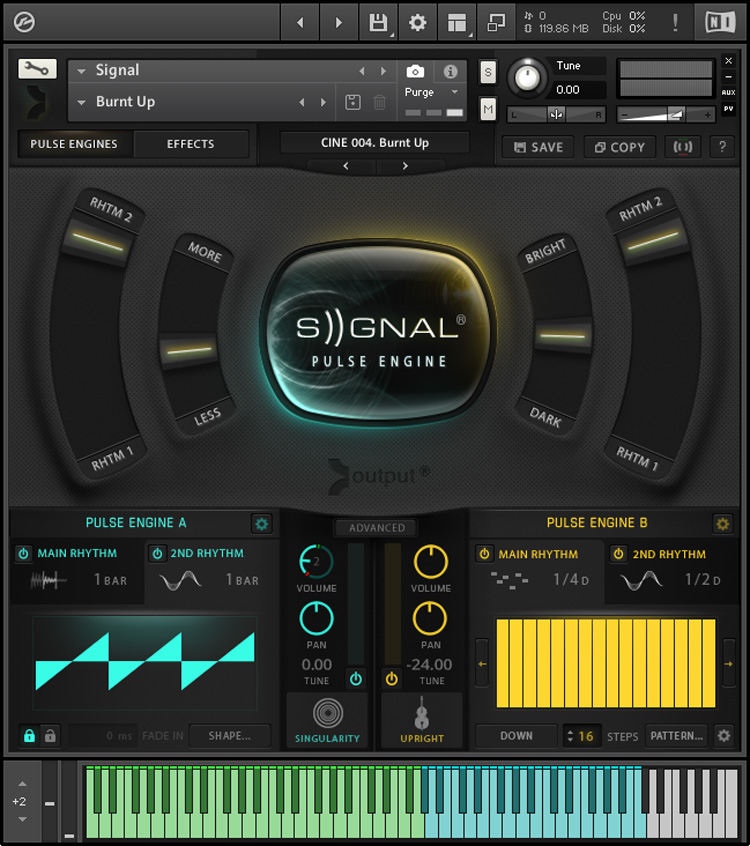Click the MORE/LESS macro slider handle
The width and height of the screenshot is (750, 846).
click(x=189, y=350)
